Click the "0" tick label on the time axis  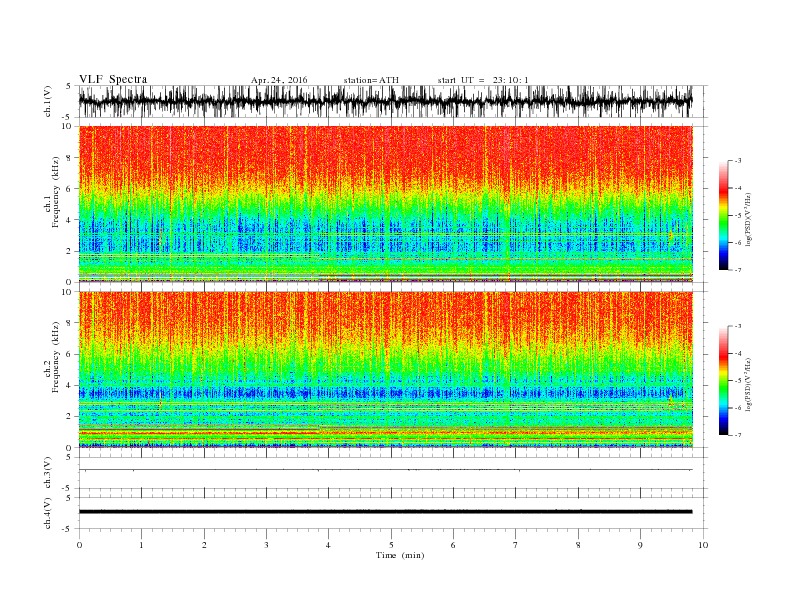coord(79,545)
